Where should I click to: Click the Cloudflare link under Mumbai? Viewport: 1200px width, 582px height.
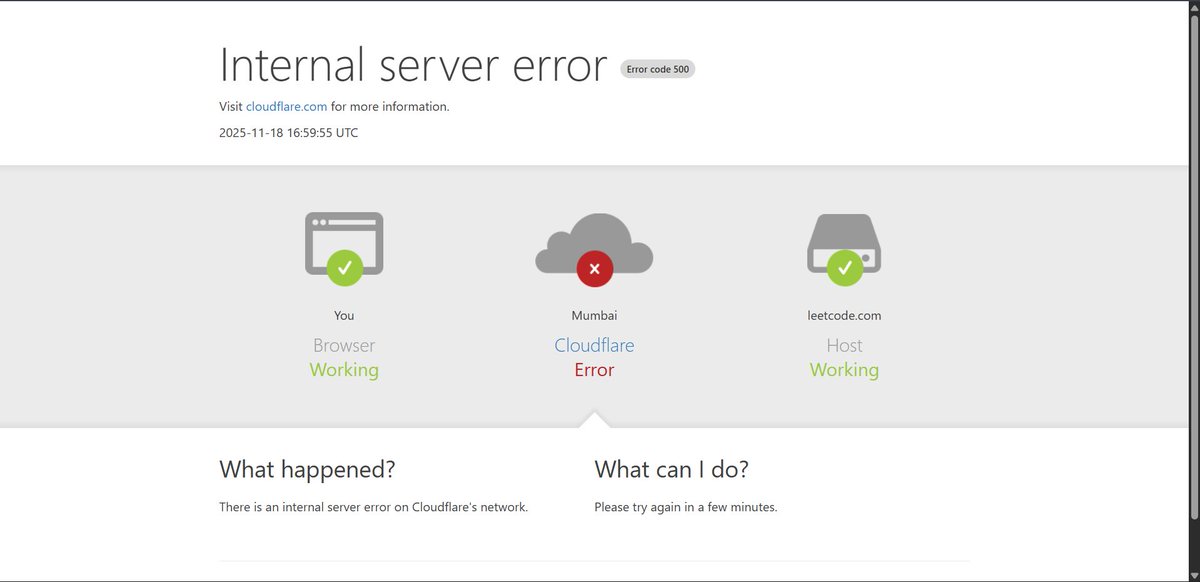594,345
